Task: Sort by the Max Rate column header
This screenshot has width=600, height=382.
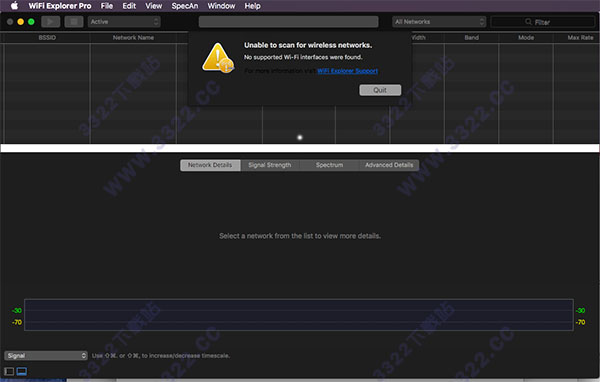Action: [x=580, y=38]
